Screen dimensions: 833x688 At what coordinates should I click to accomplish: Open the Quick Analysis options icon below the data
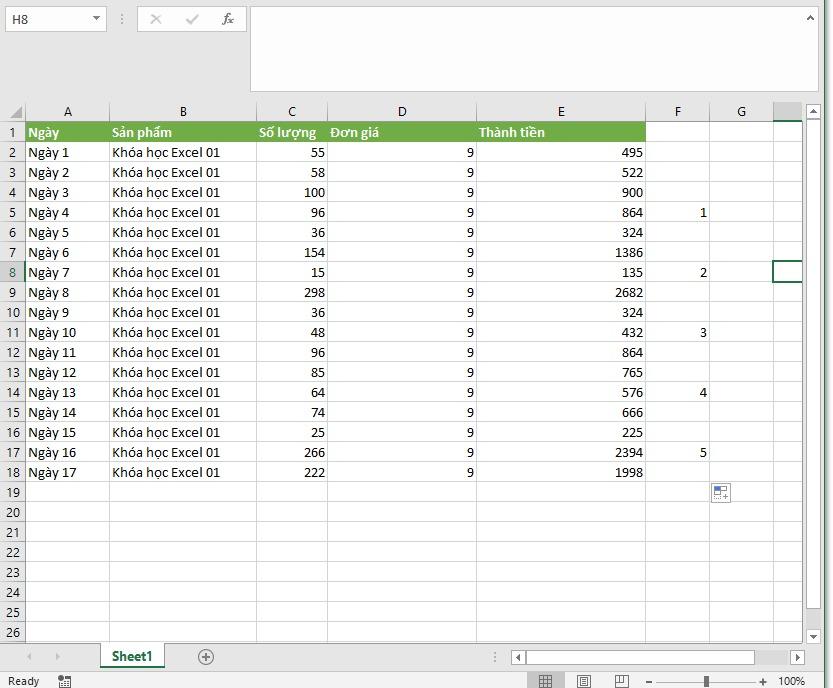pos(720,492)
